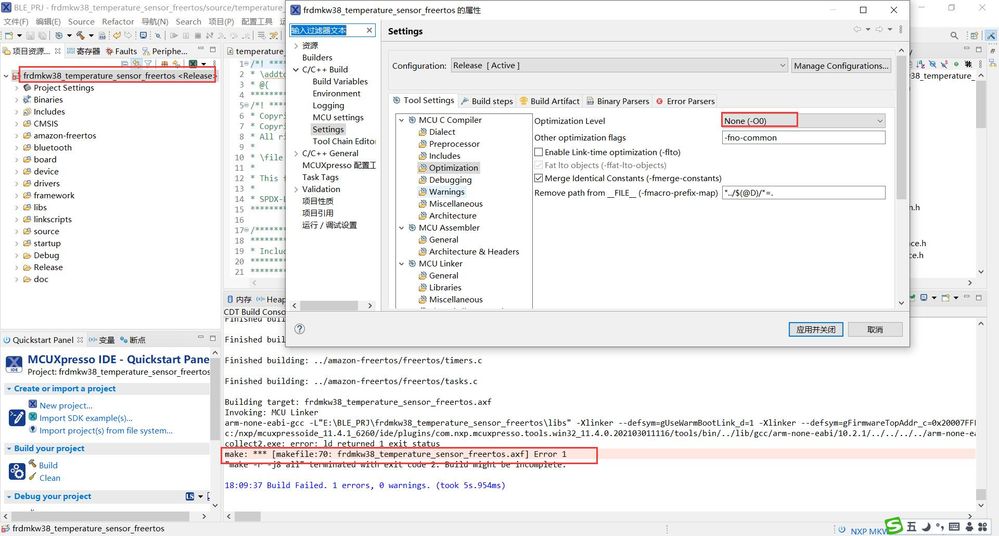
Task: Collapse the C/C++ Build category
Action: click(x=296, y=69)
